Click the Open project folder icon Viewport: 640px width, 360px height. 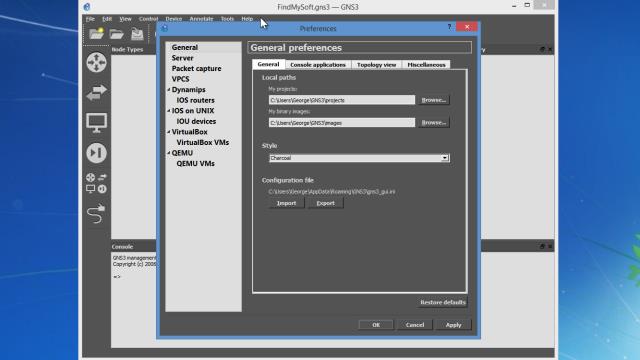click(116, 34)
